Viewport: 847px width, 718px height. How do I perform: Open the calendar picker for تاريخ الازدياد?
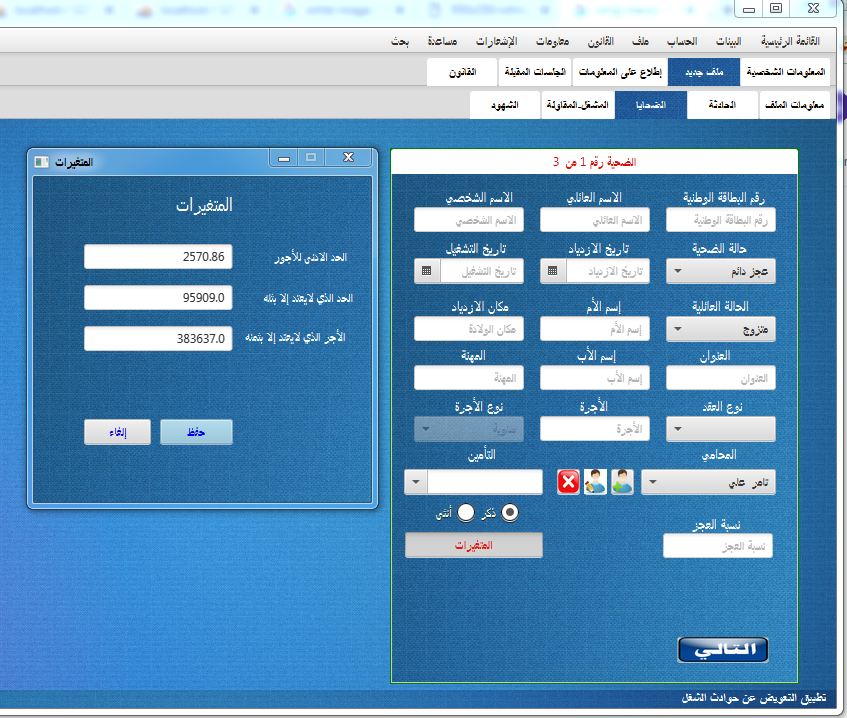550,270
